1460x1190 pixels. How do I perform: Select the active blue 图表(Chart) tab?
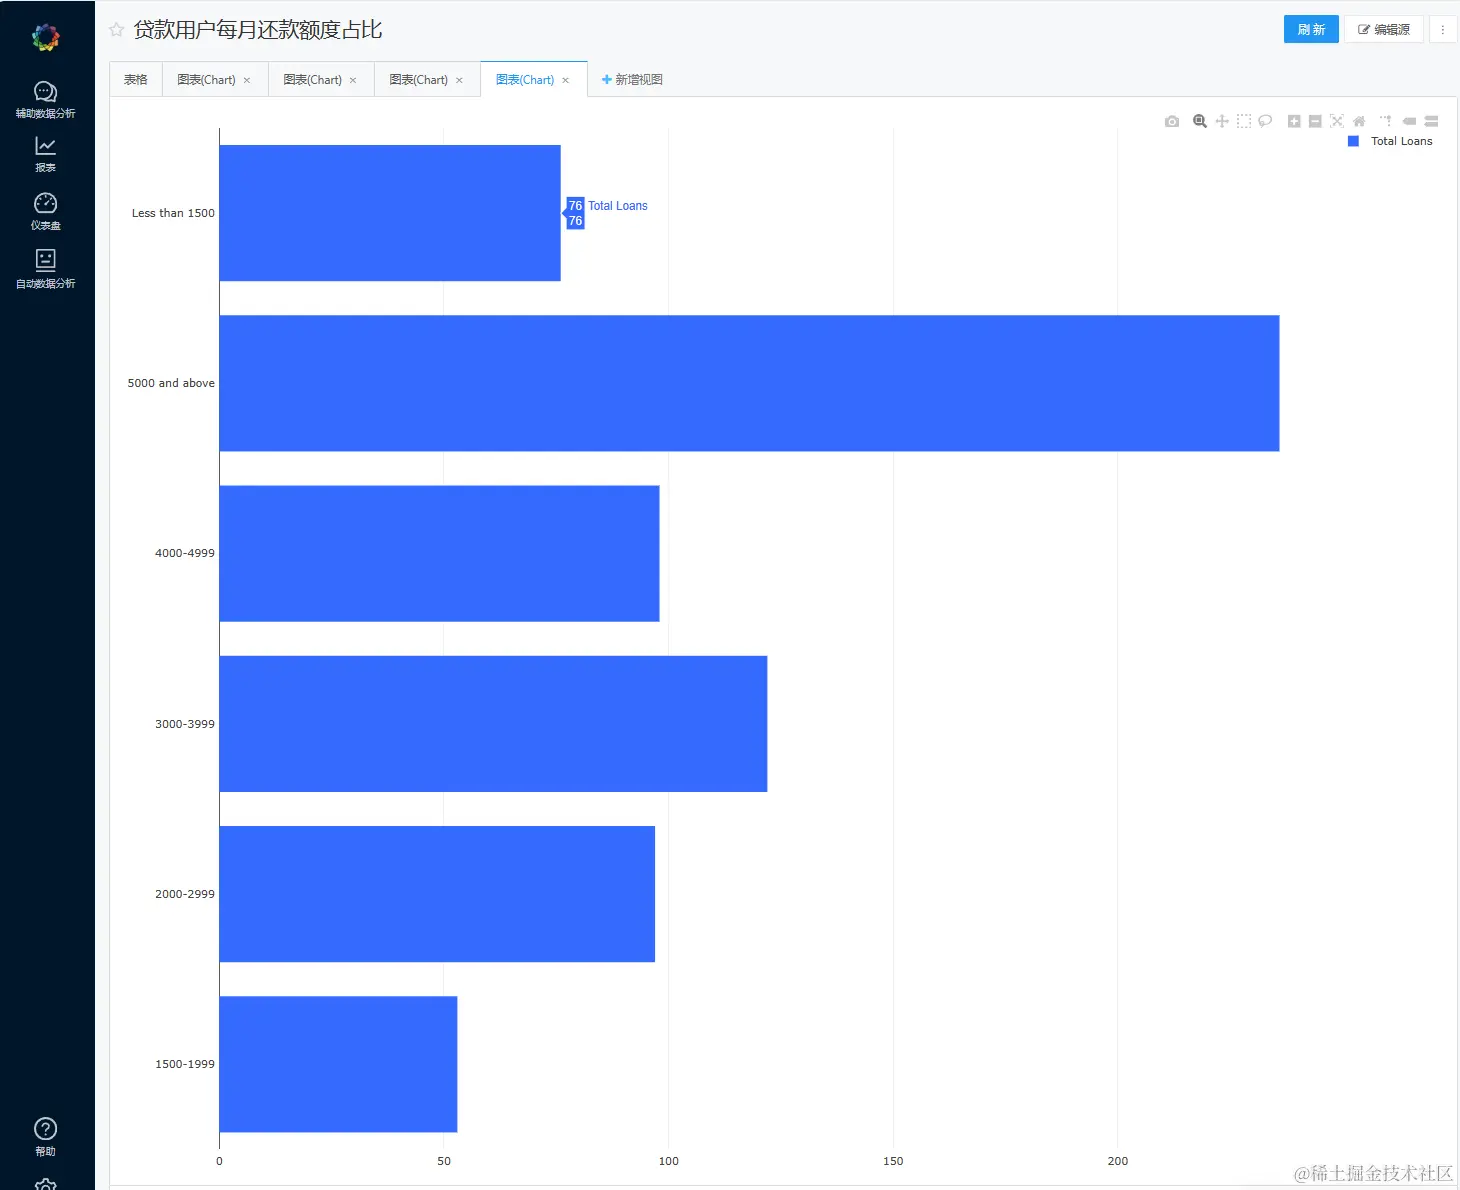tap(525, 80)
